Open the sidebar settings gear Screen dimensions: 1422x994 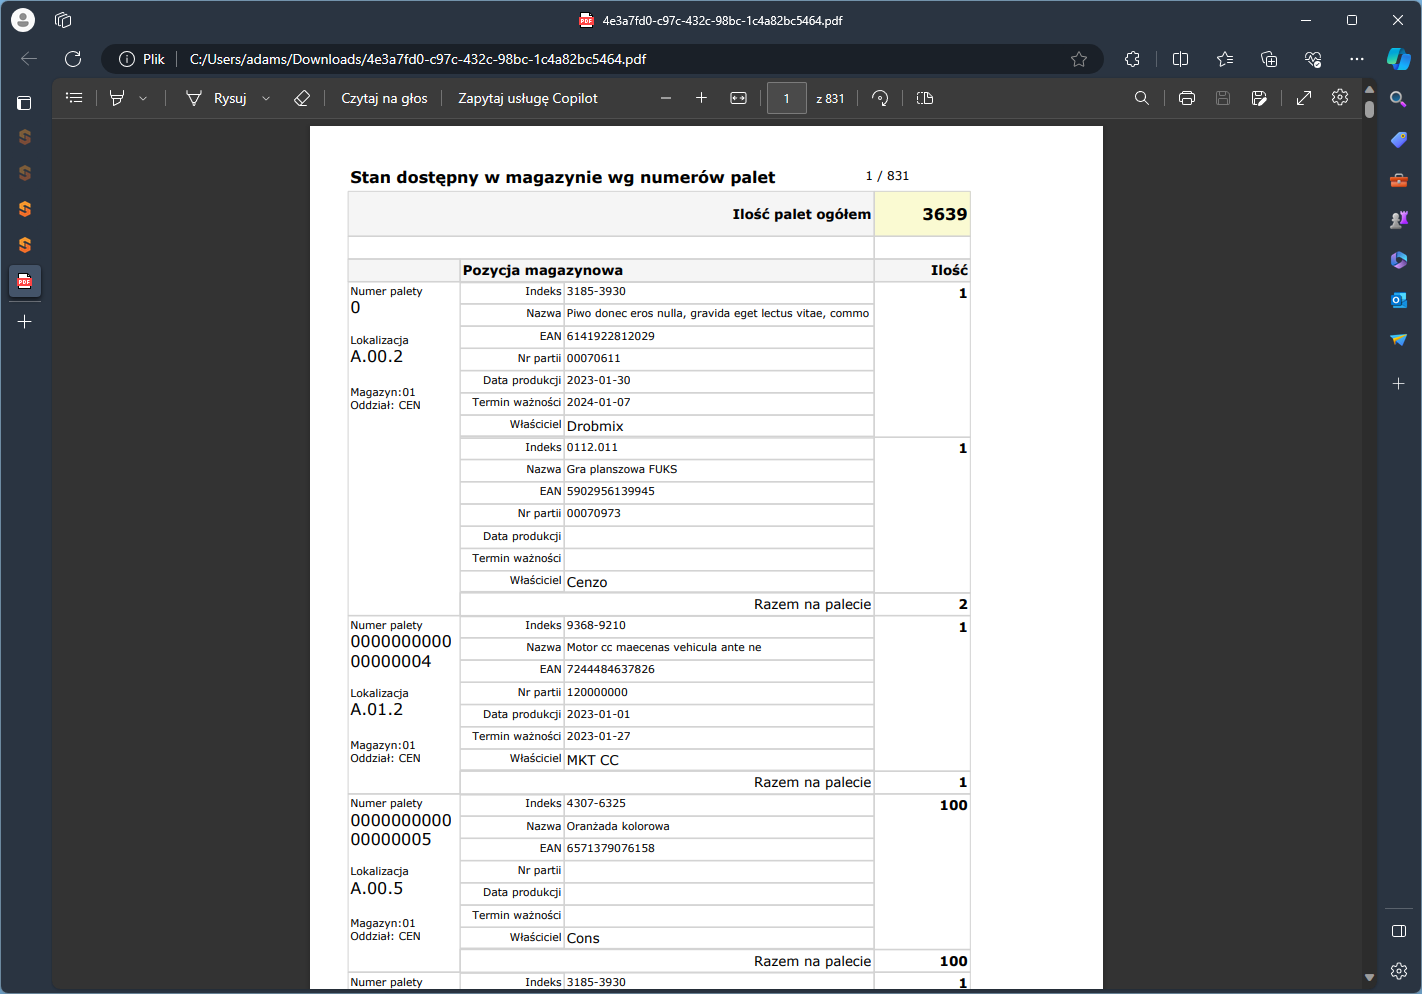tap(1399, 971)
